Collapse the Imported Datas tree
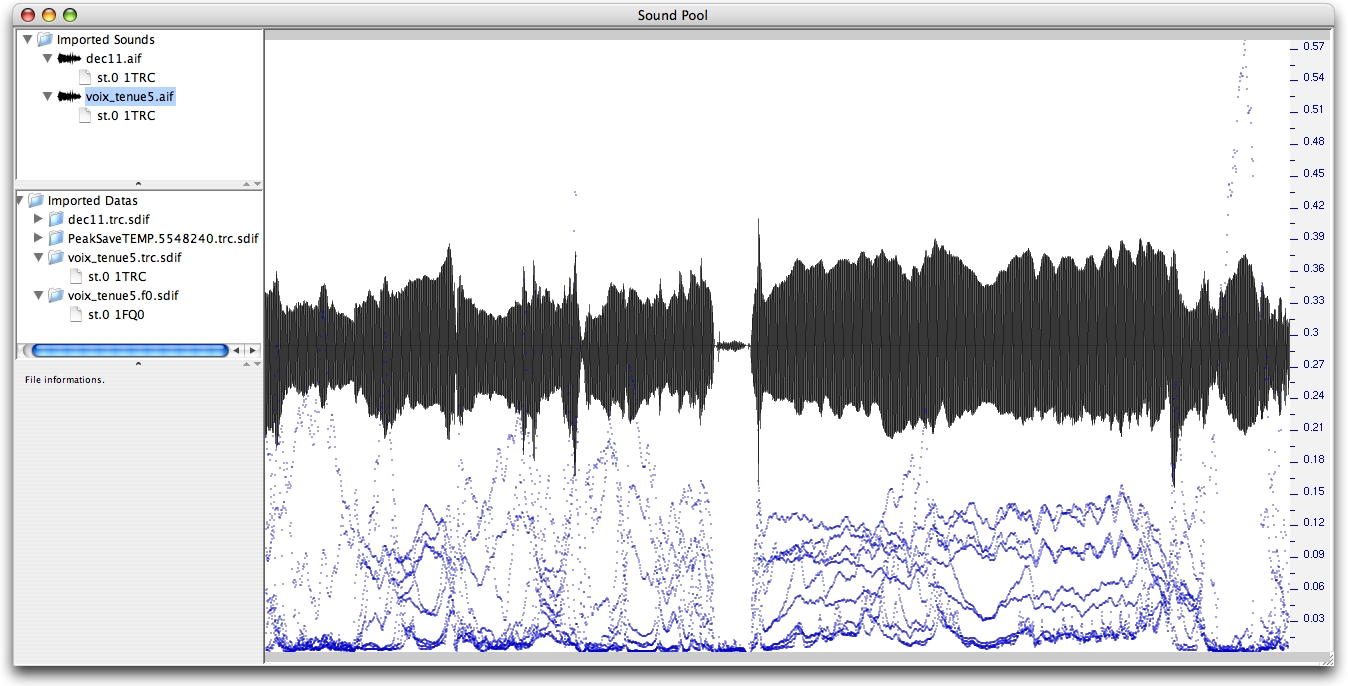Image resolution: width=1348 pixels, height=686 pixels. 20,201
